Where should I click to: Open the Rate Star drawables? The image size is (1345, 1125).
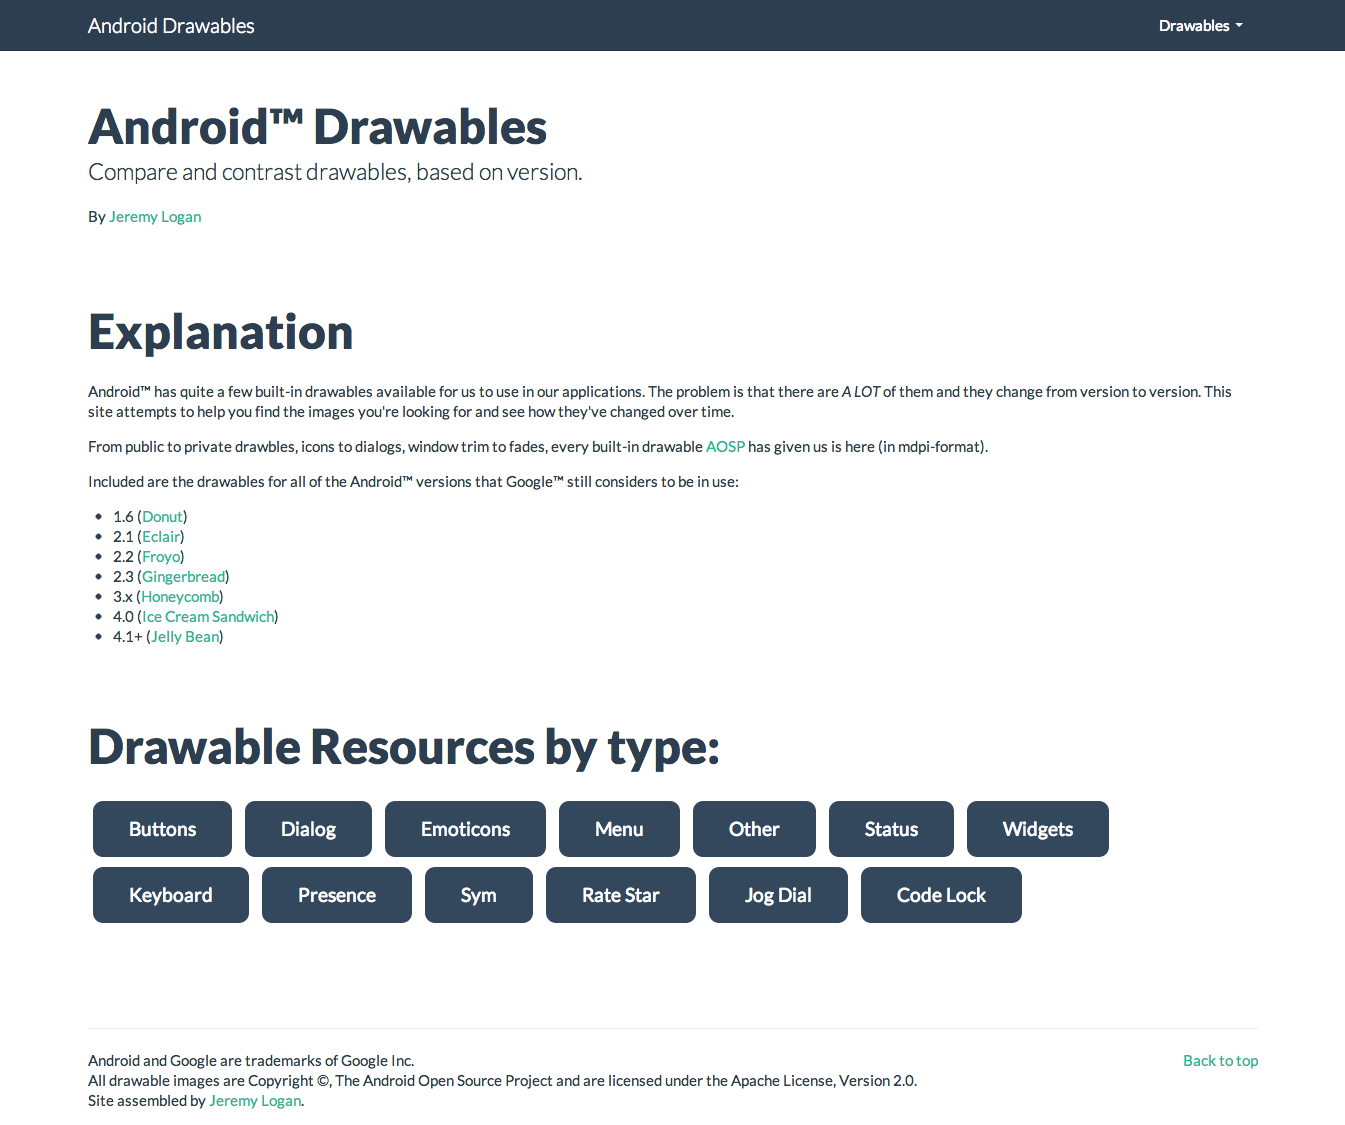620,895
